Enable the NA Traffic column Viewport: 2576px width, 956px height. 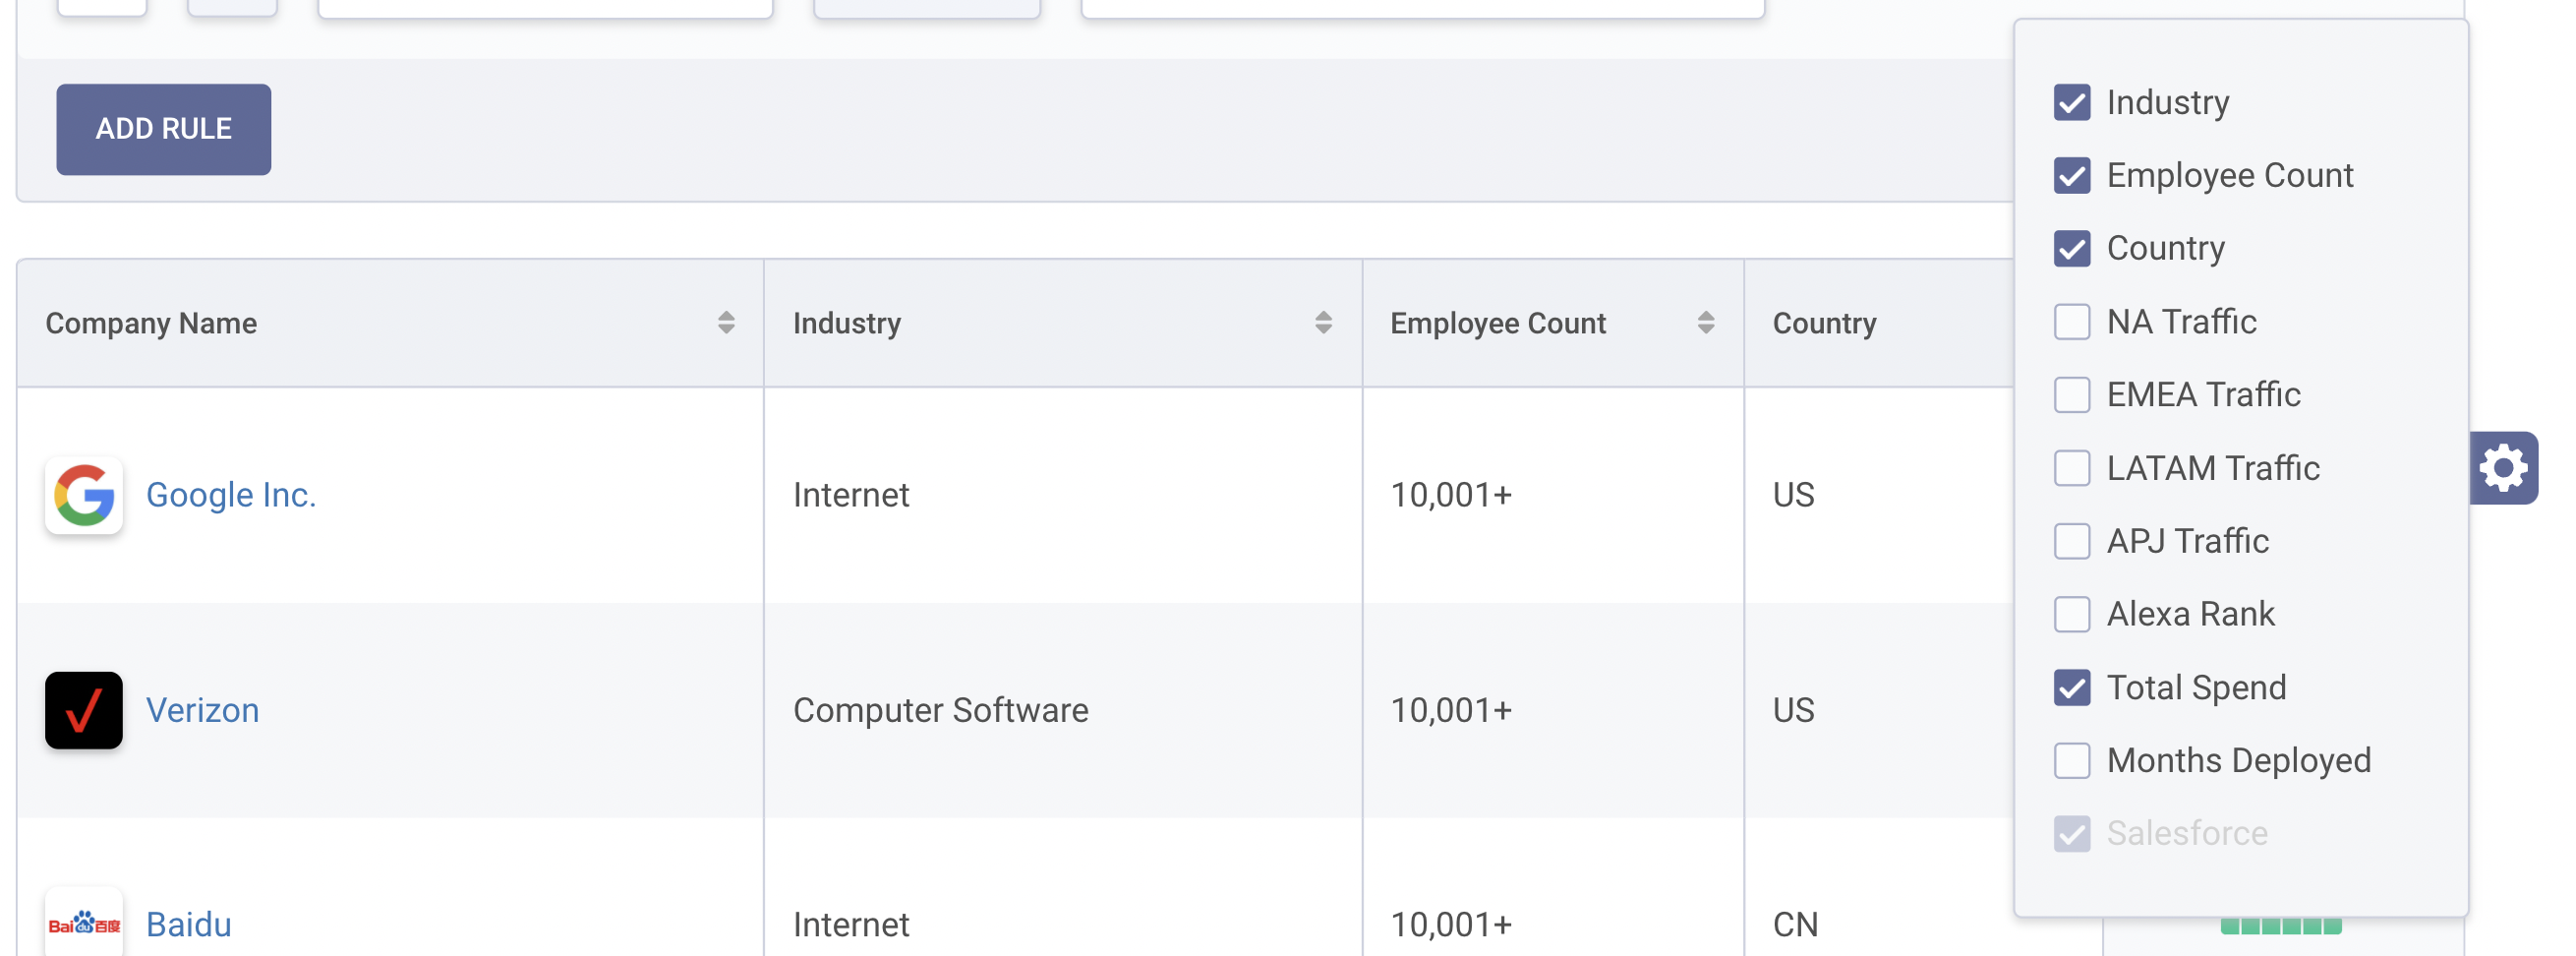(x=2072, y=321)
